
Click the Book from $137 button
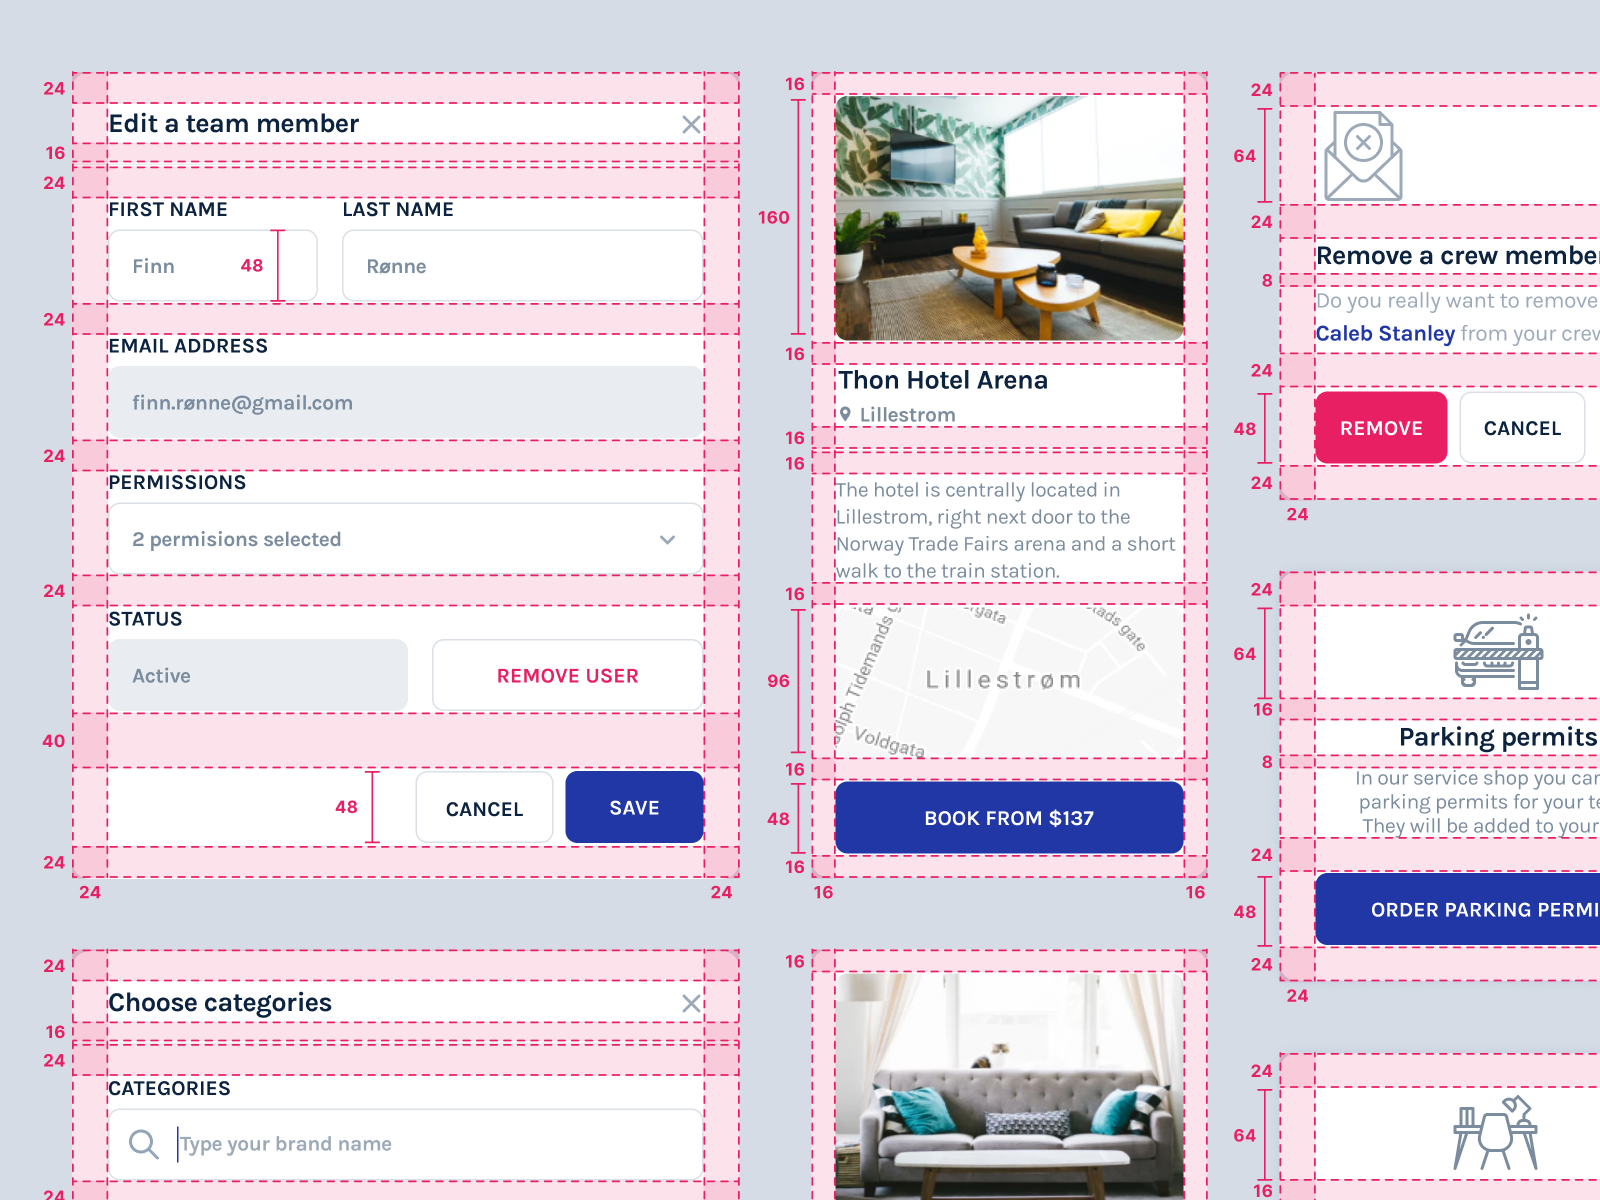coord(1008,817)
